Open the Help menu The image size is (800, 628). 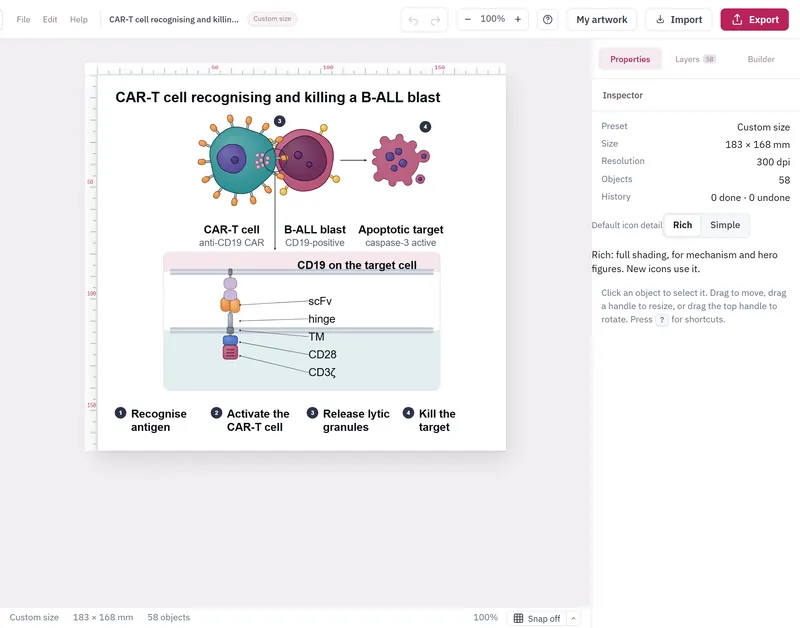pos(79,19)
